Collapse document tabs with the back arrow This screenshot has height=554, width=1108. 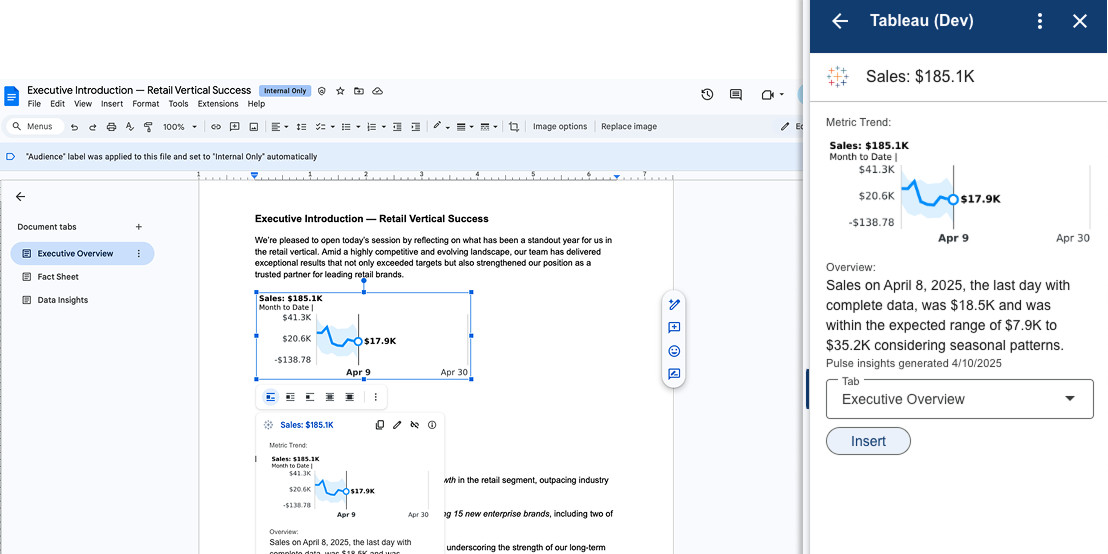(x=20, y=197)
